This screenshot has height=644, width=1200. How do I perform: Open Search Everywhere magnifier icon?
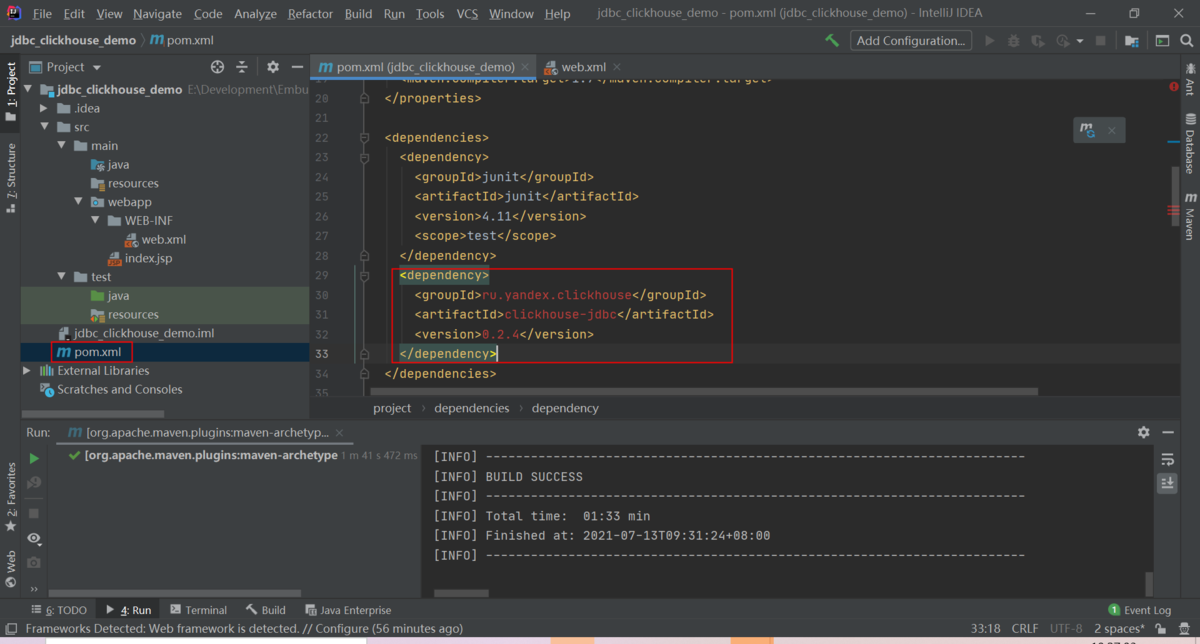(1186, 41)
